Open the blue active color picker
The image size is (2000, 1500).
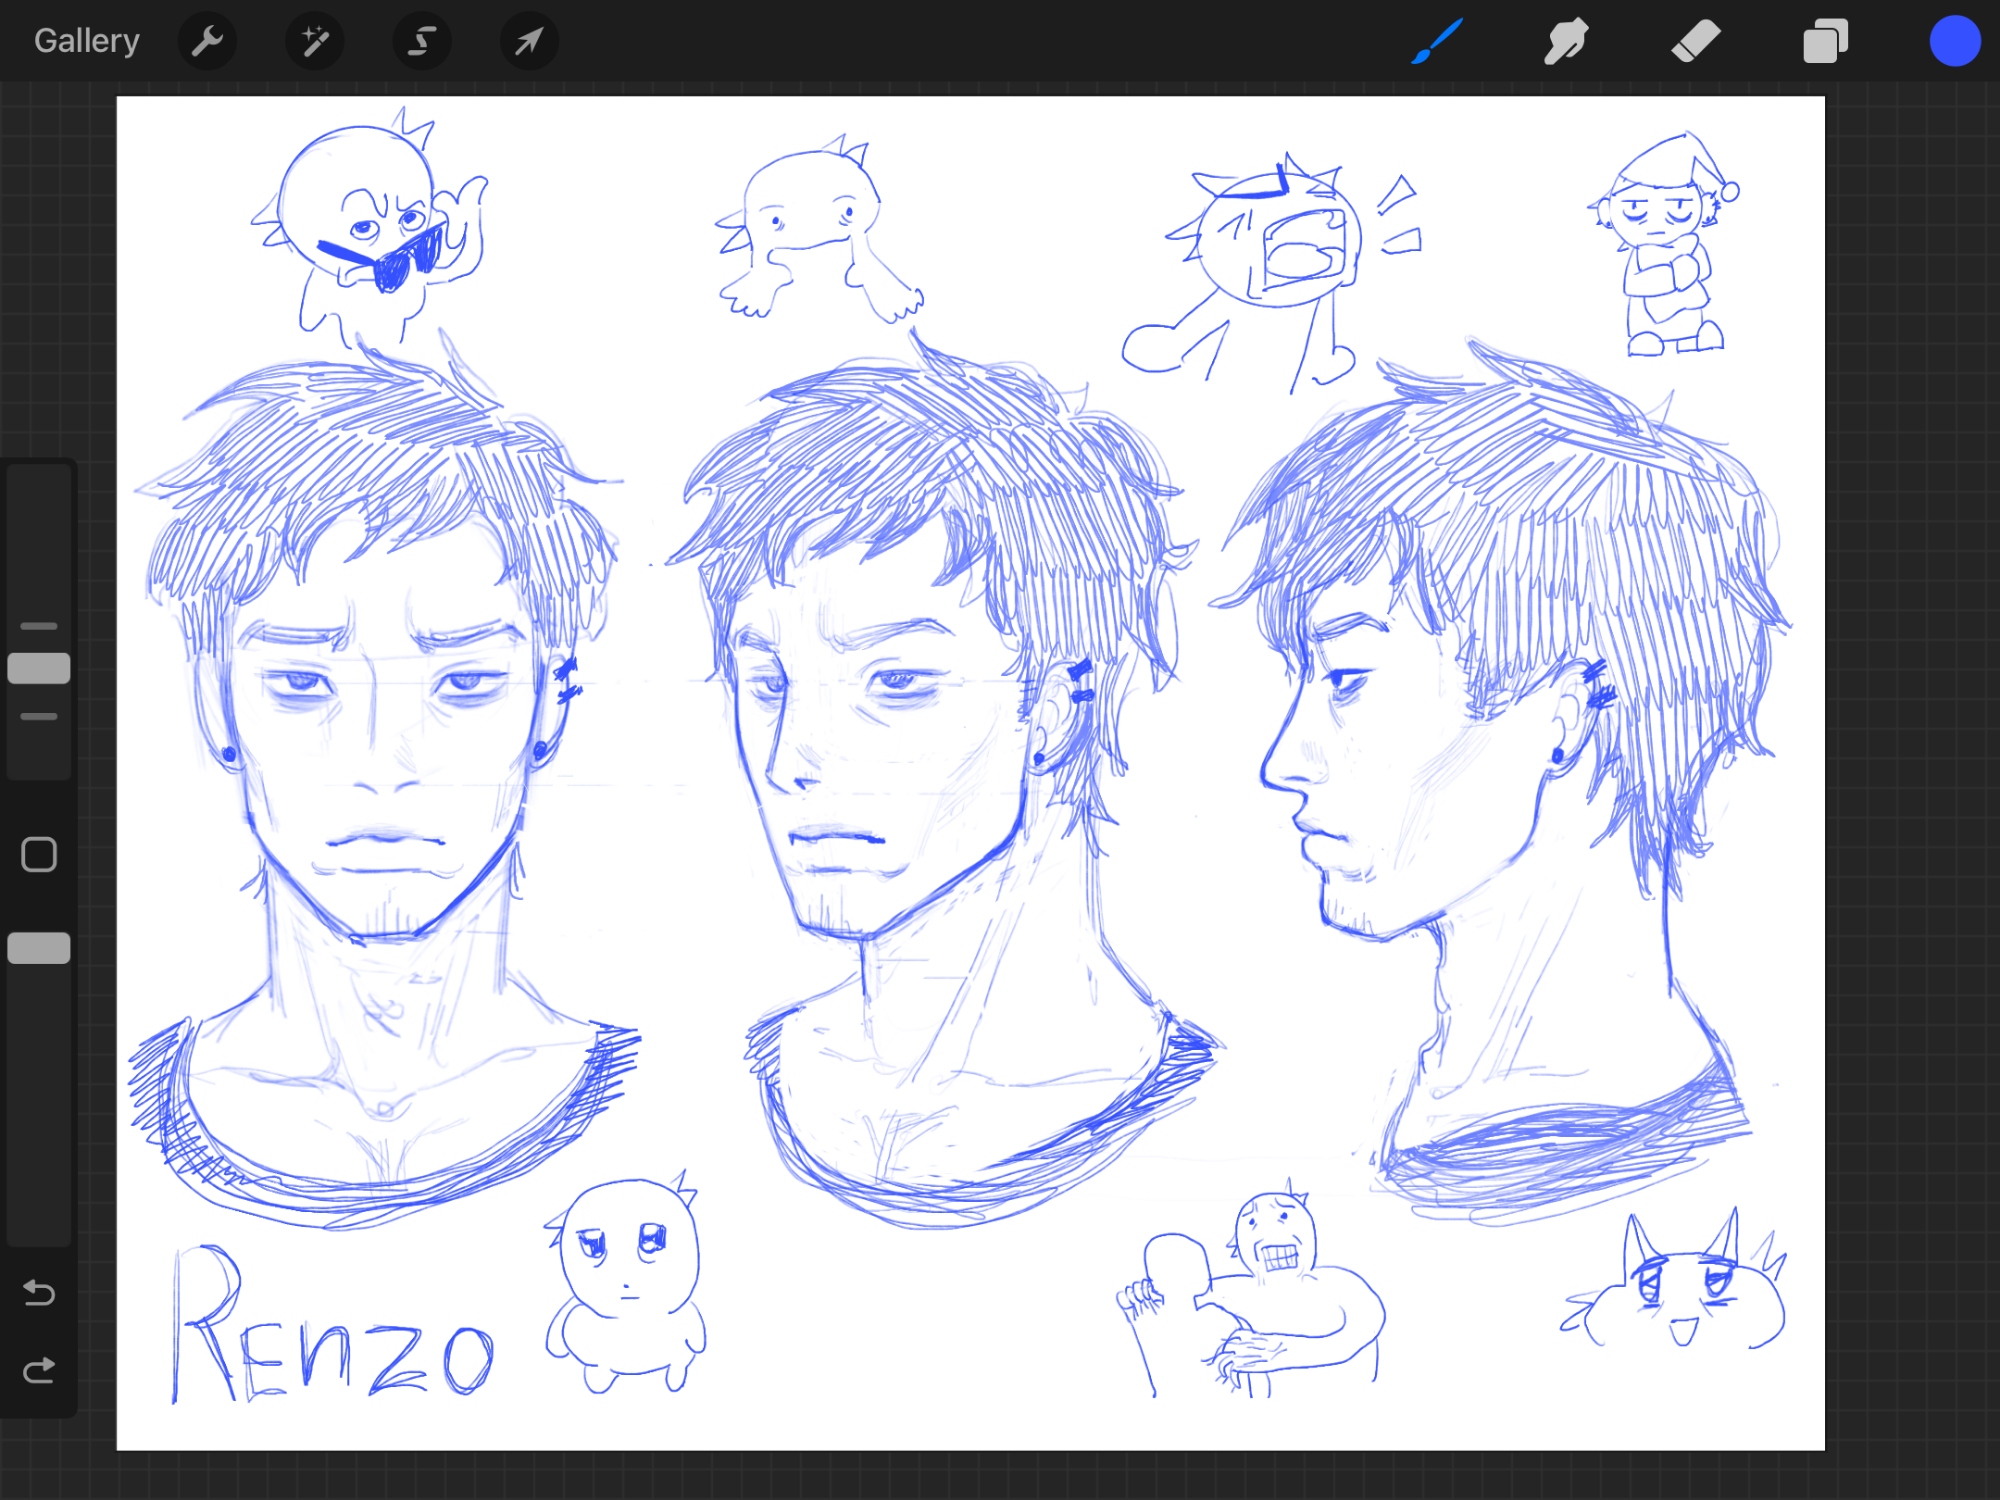(x=1954, y=41)
